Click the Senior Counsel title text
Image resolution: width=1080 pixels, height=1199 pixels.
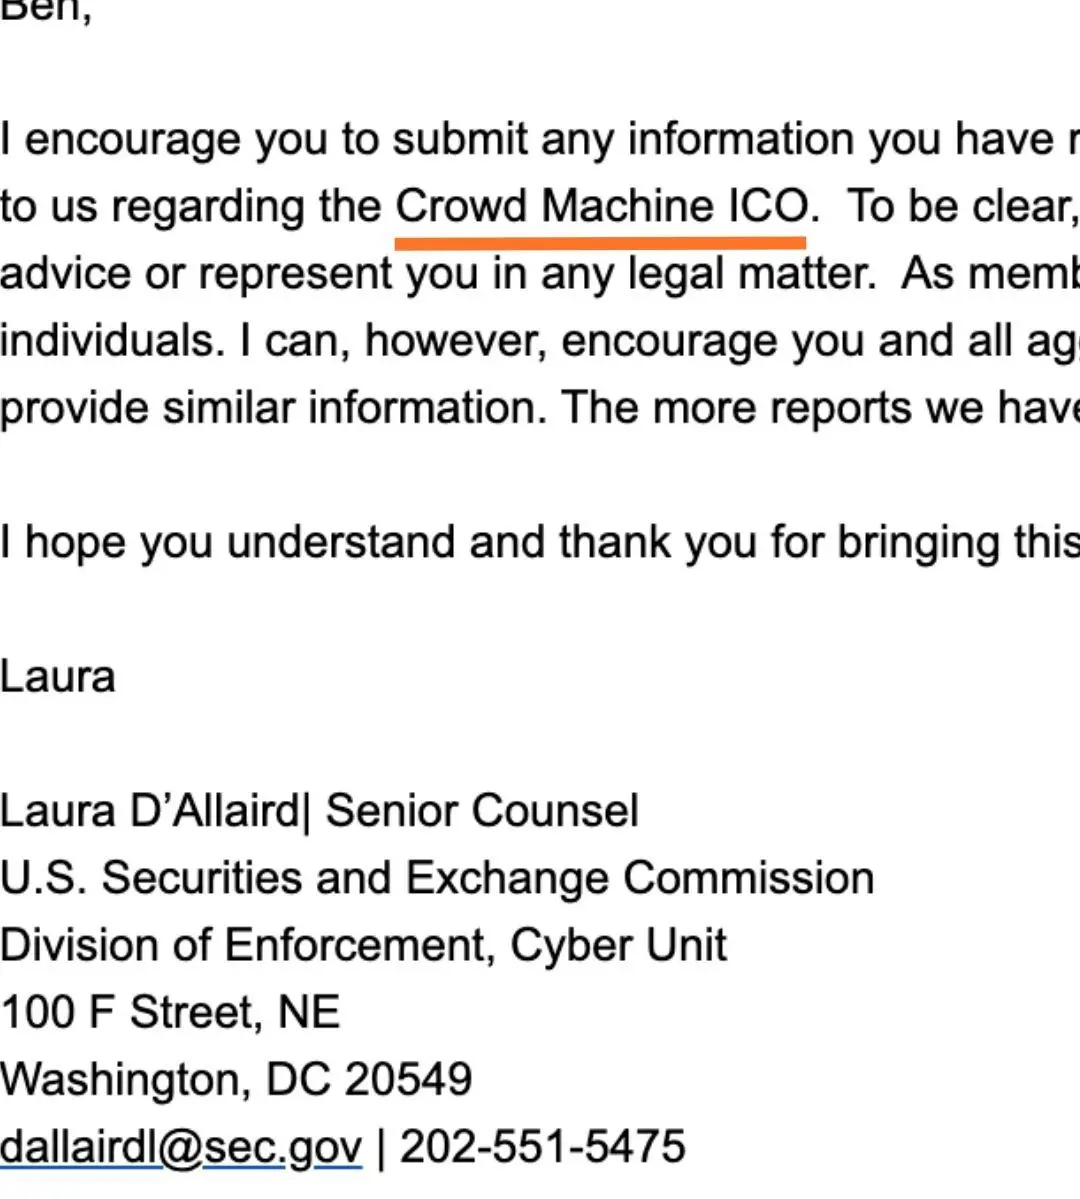482,811
